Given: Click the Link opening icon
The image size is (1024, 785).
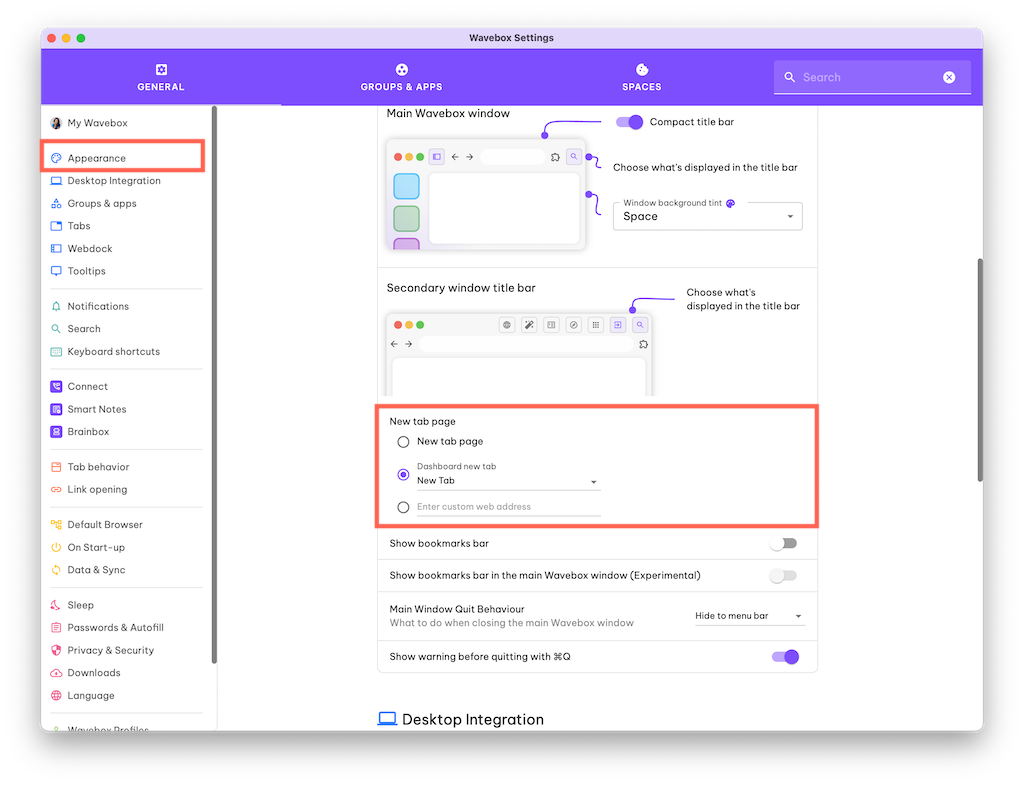Looking at the screenshot, I should tap(56, 490).
